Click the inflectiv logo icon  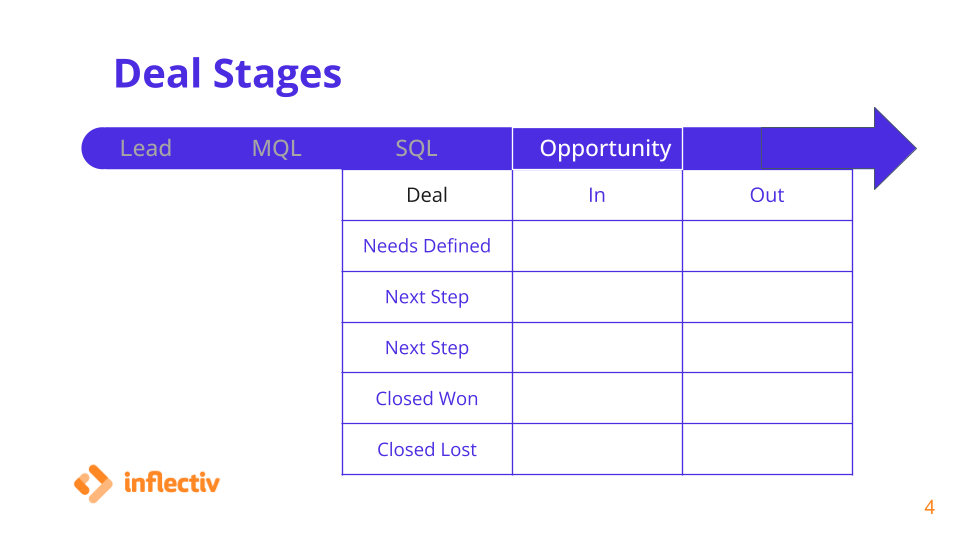93,484
